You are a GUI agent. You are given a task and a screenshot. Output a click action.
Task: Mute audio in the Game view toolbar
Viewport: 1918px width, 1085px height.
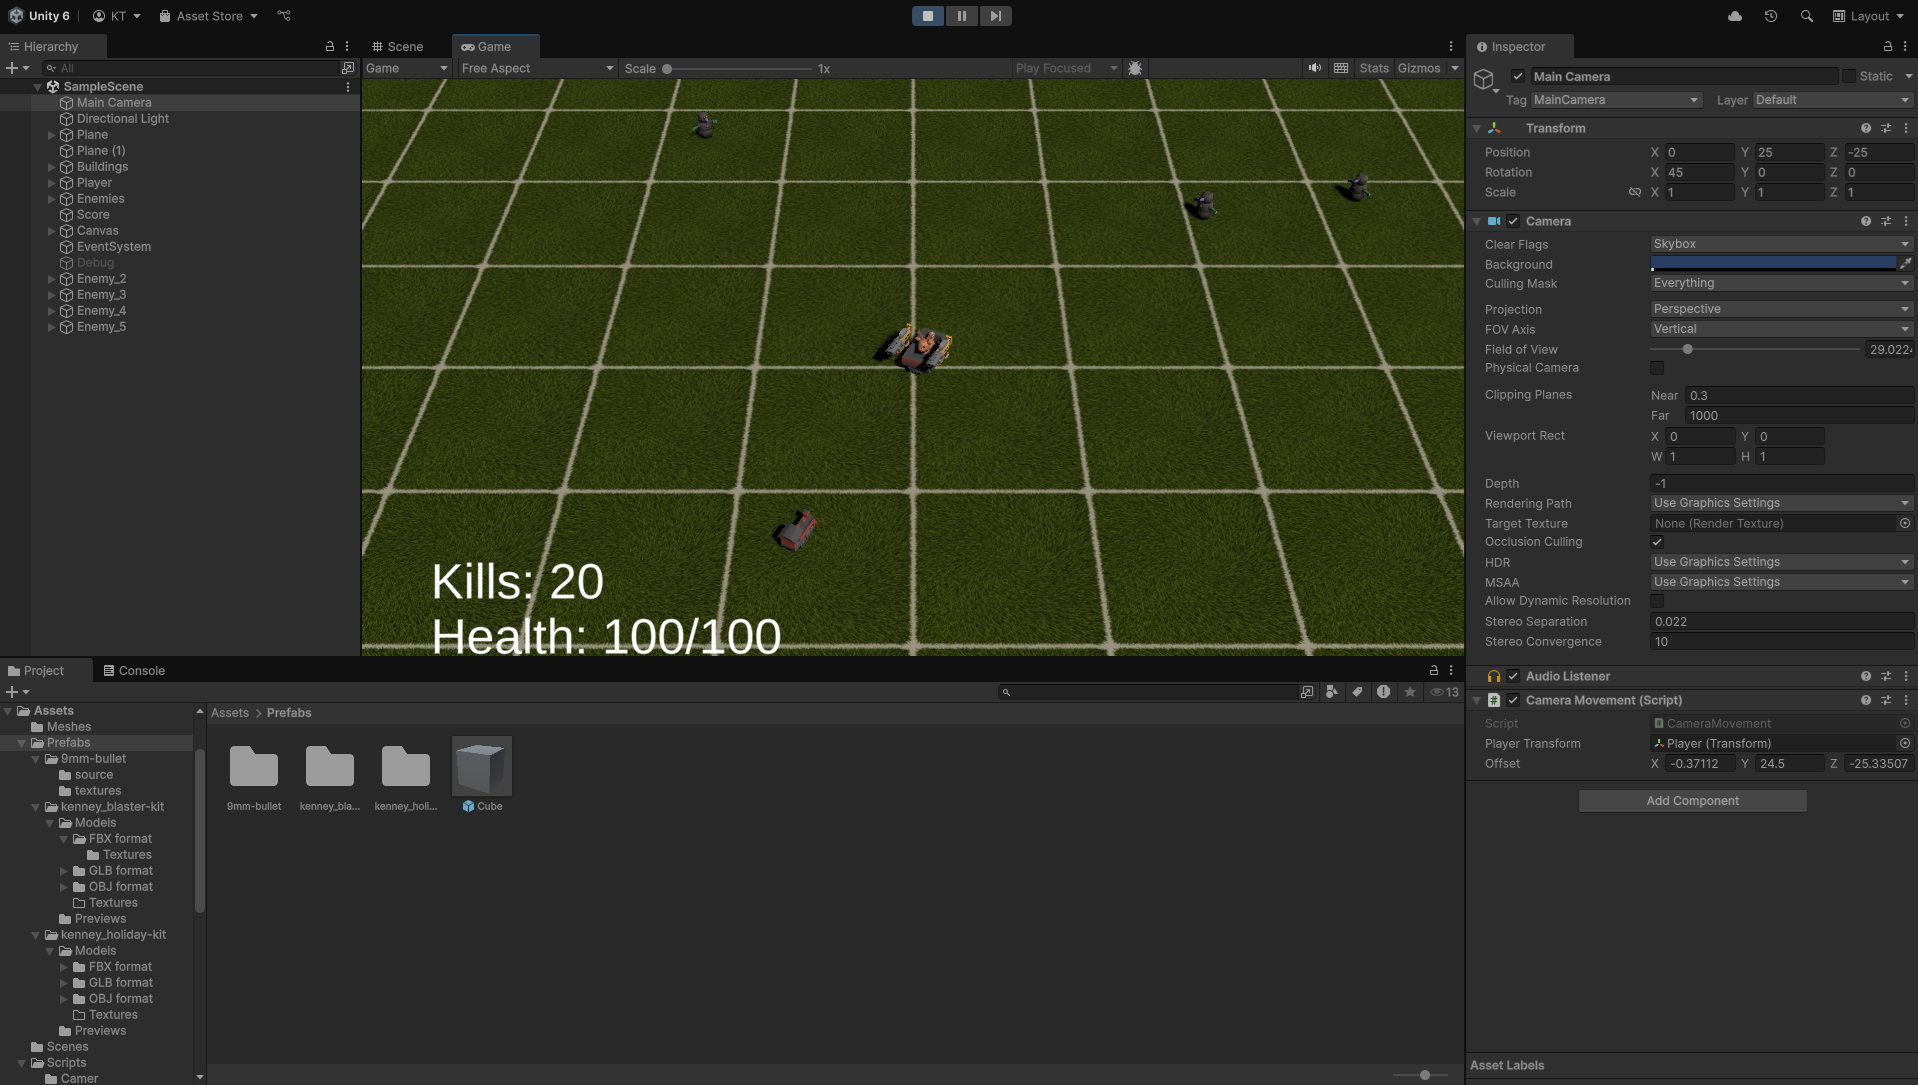coord(1314,68)
